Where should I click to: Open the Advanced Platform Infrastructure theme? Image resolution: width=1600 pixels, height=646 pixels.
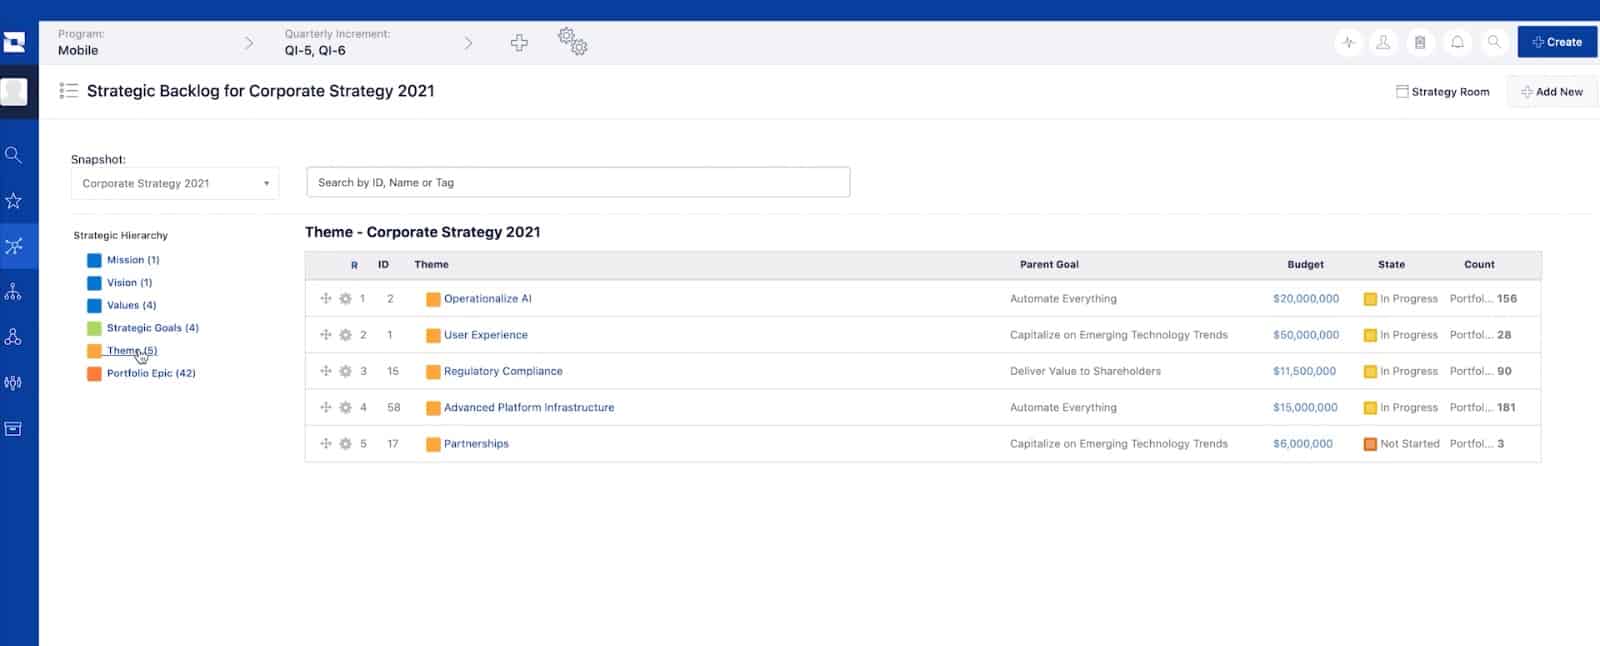click(x=529, y=408)
